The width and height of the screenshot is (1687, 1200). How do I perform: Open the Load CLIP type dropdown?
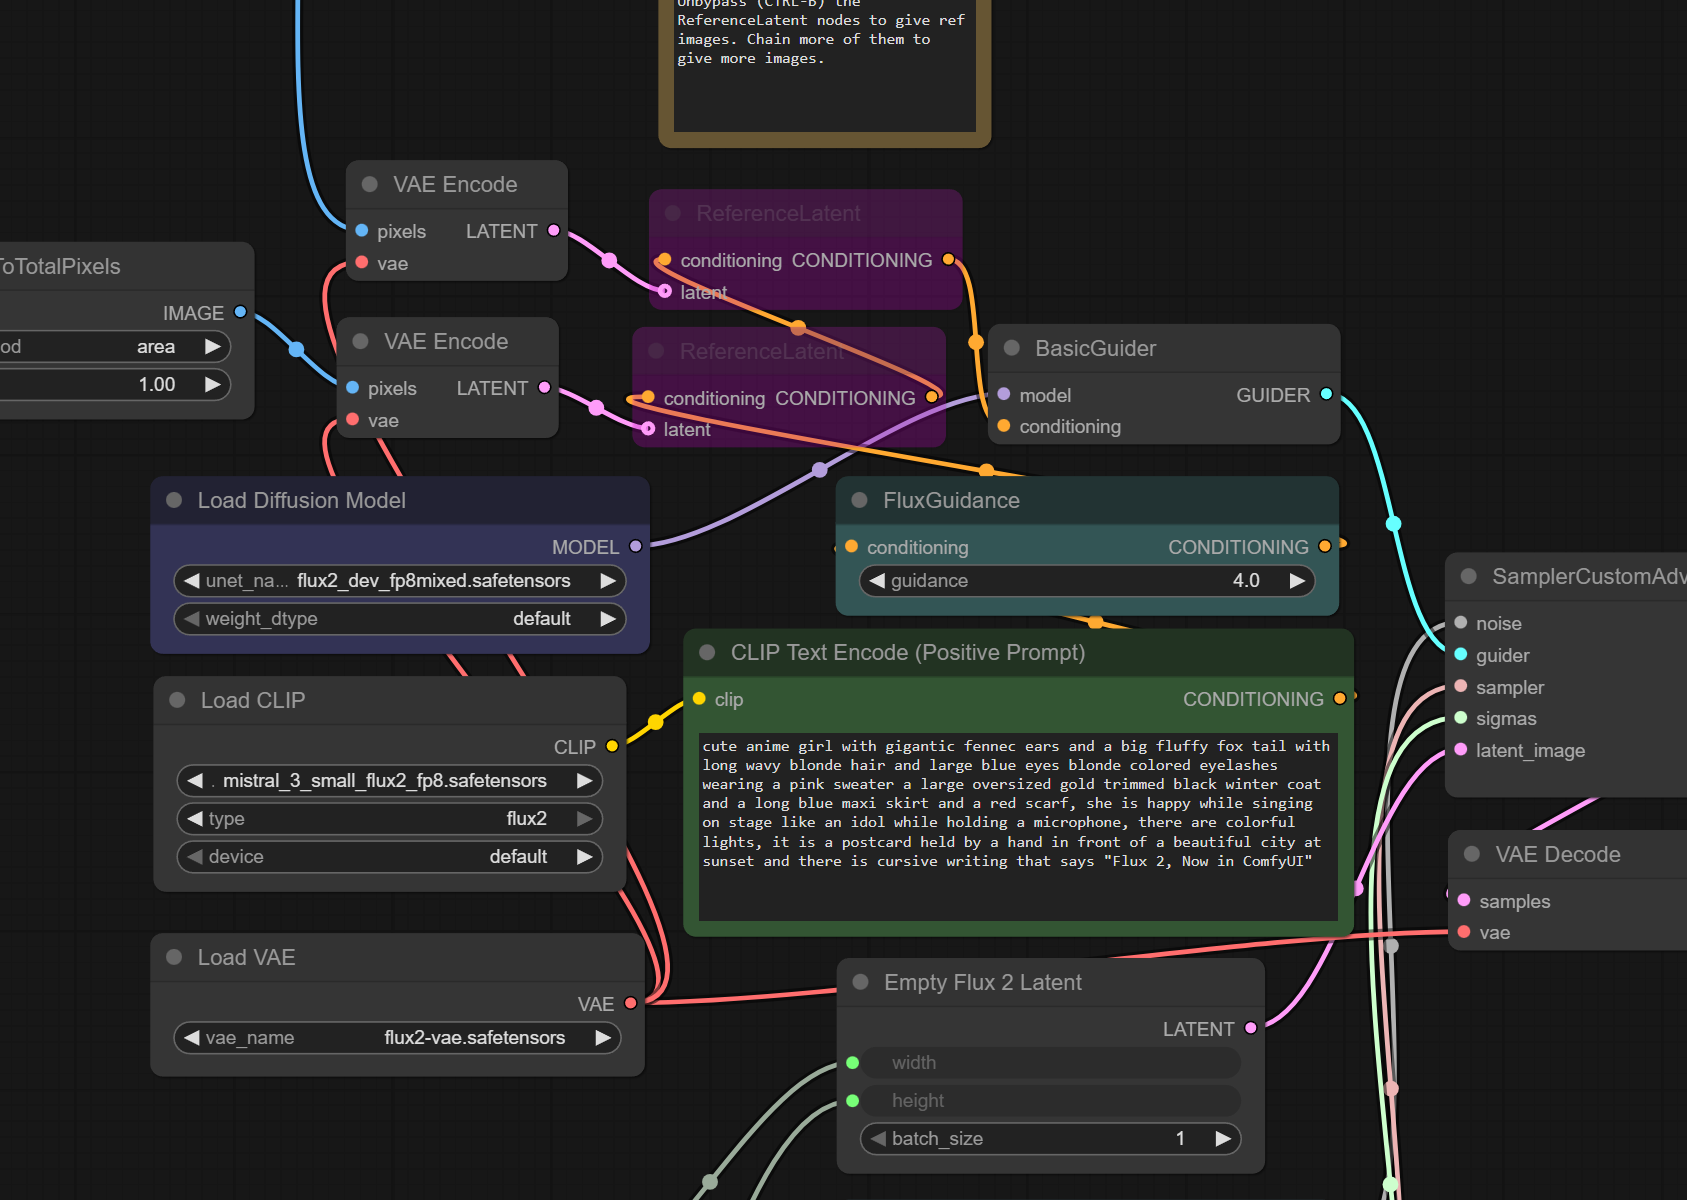click(x=390, y=818)
